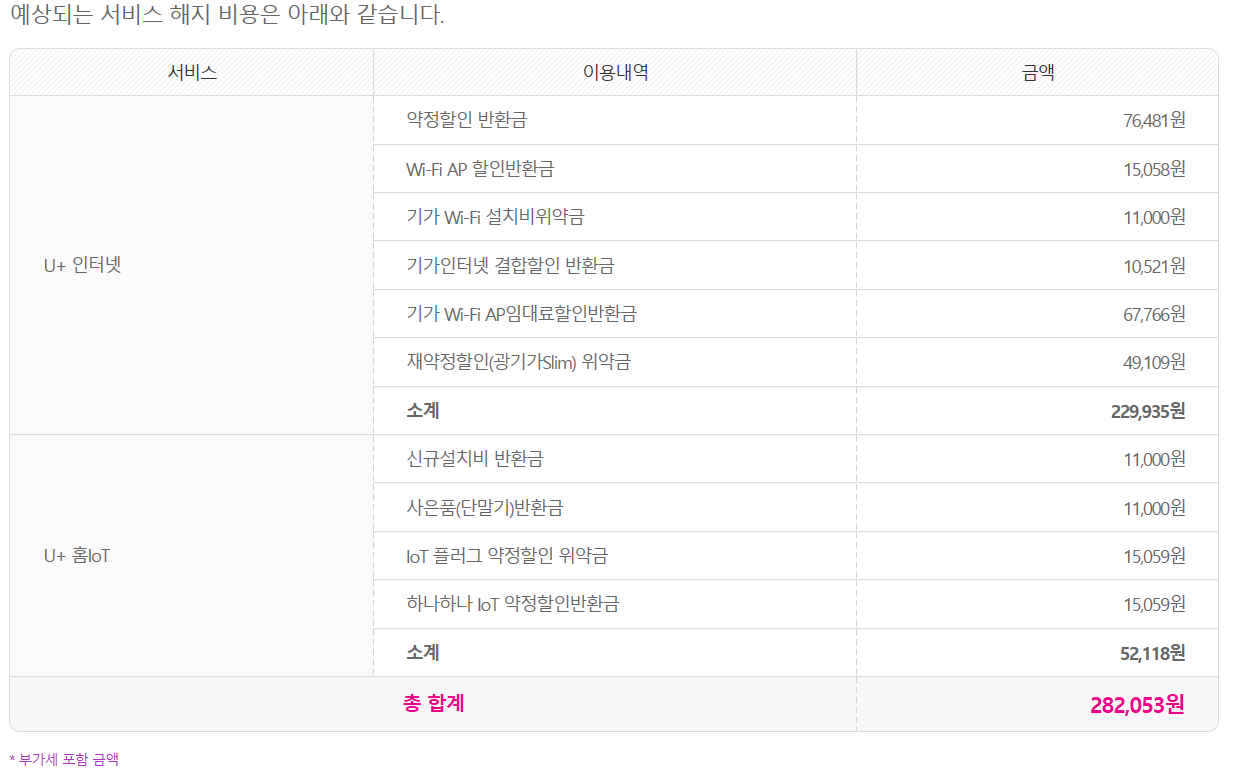Click the 이용내역 column header
Screen dimensions: 1252x775
(615, 72)
